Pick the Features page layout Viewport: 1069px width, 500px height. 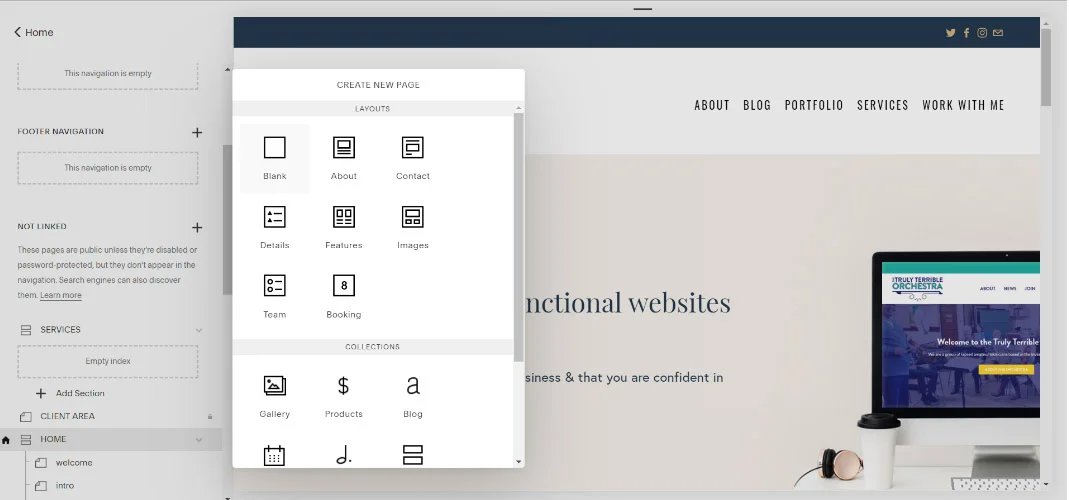pos(344,227)
